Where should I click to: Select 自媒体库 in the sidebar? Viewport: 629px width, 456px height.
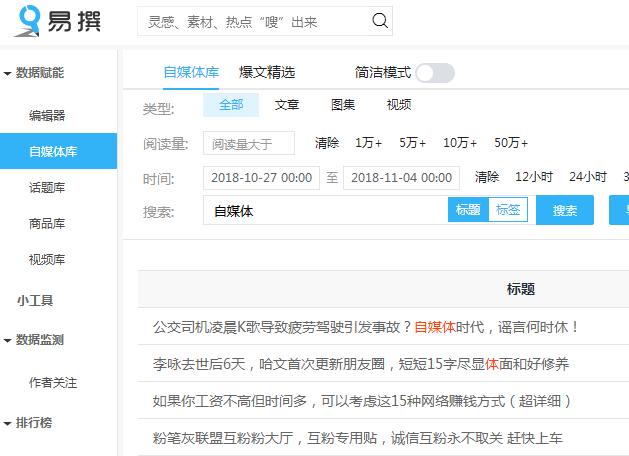(x=58, y=151)
